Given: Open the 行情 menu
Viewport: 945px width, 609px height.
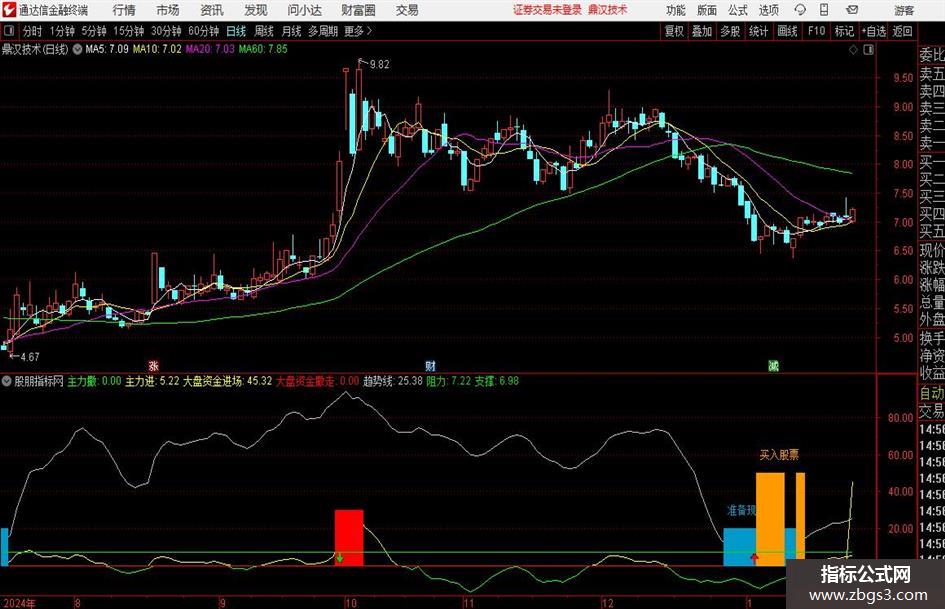Looking at the screenshot, I should point(124,10).
